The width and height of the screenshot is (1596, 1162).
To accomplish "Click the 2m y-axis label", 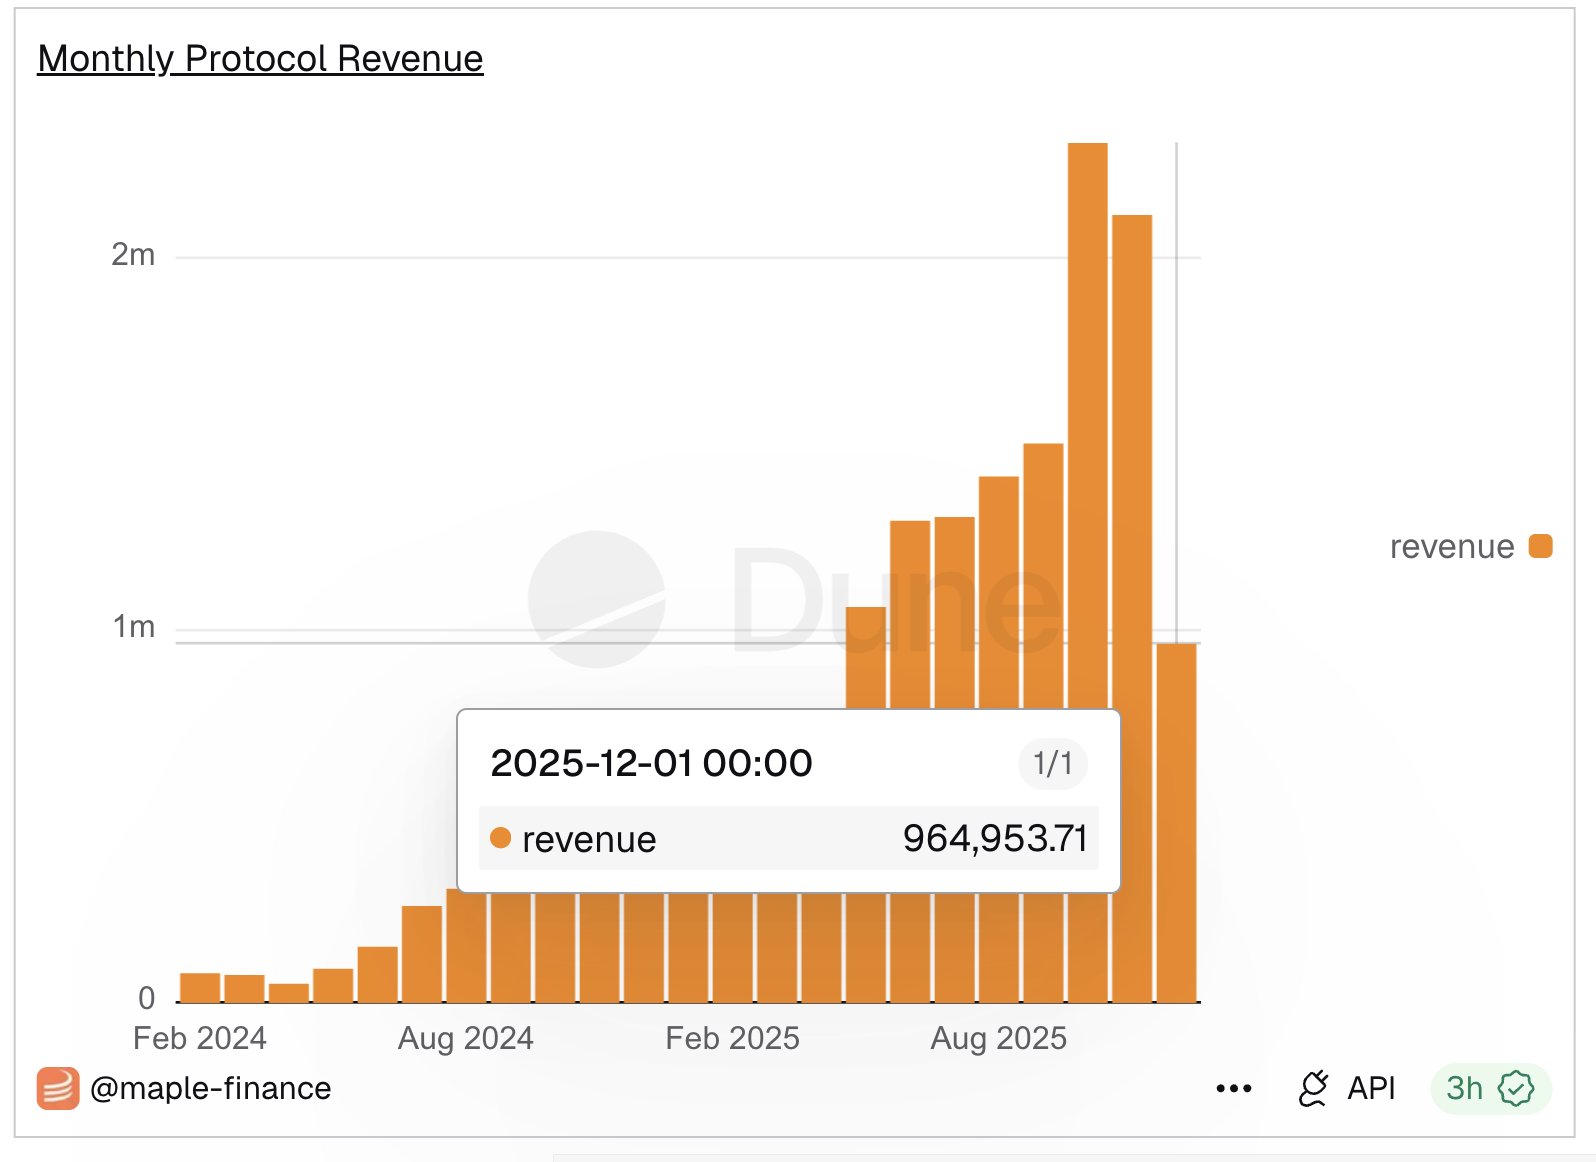I will coord(133,255).
